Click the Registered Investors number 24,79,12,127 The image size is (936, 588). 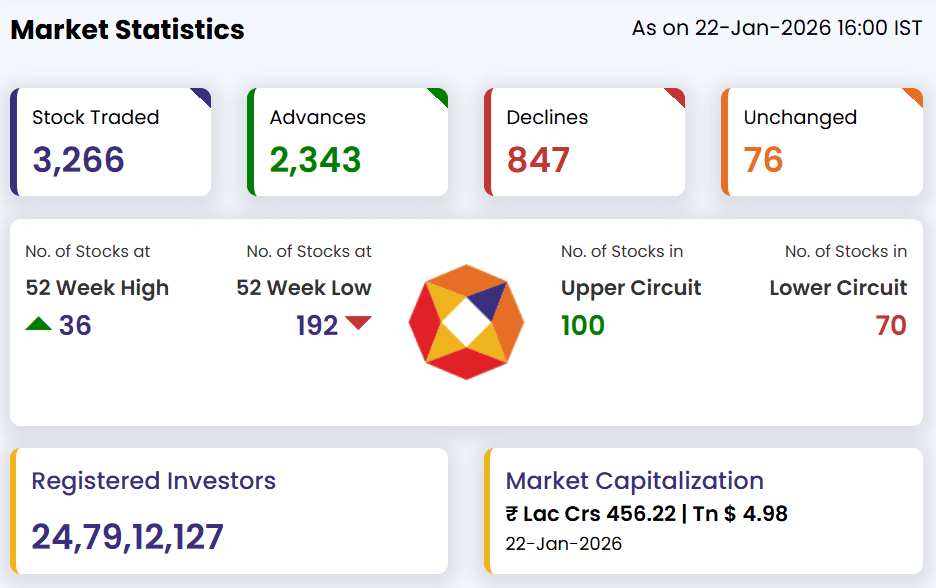click(127, 537)
